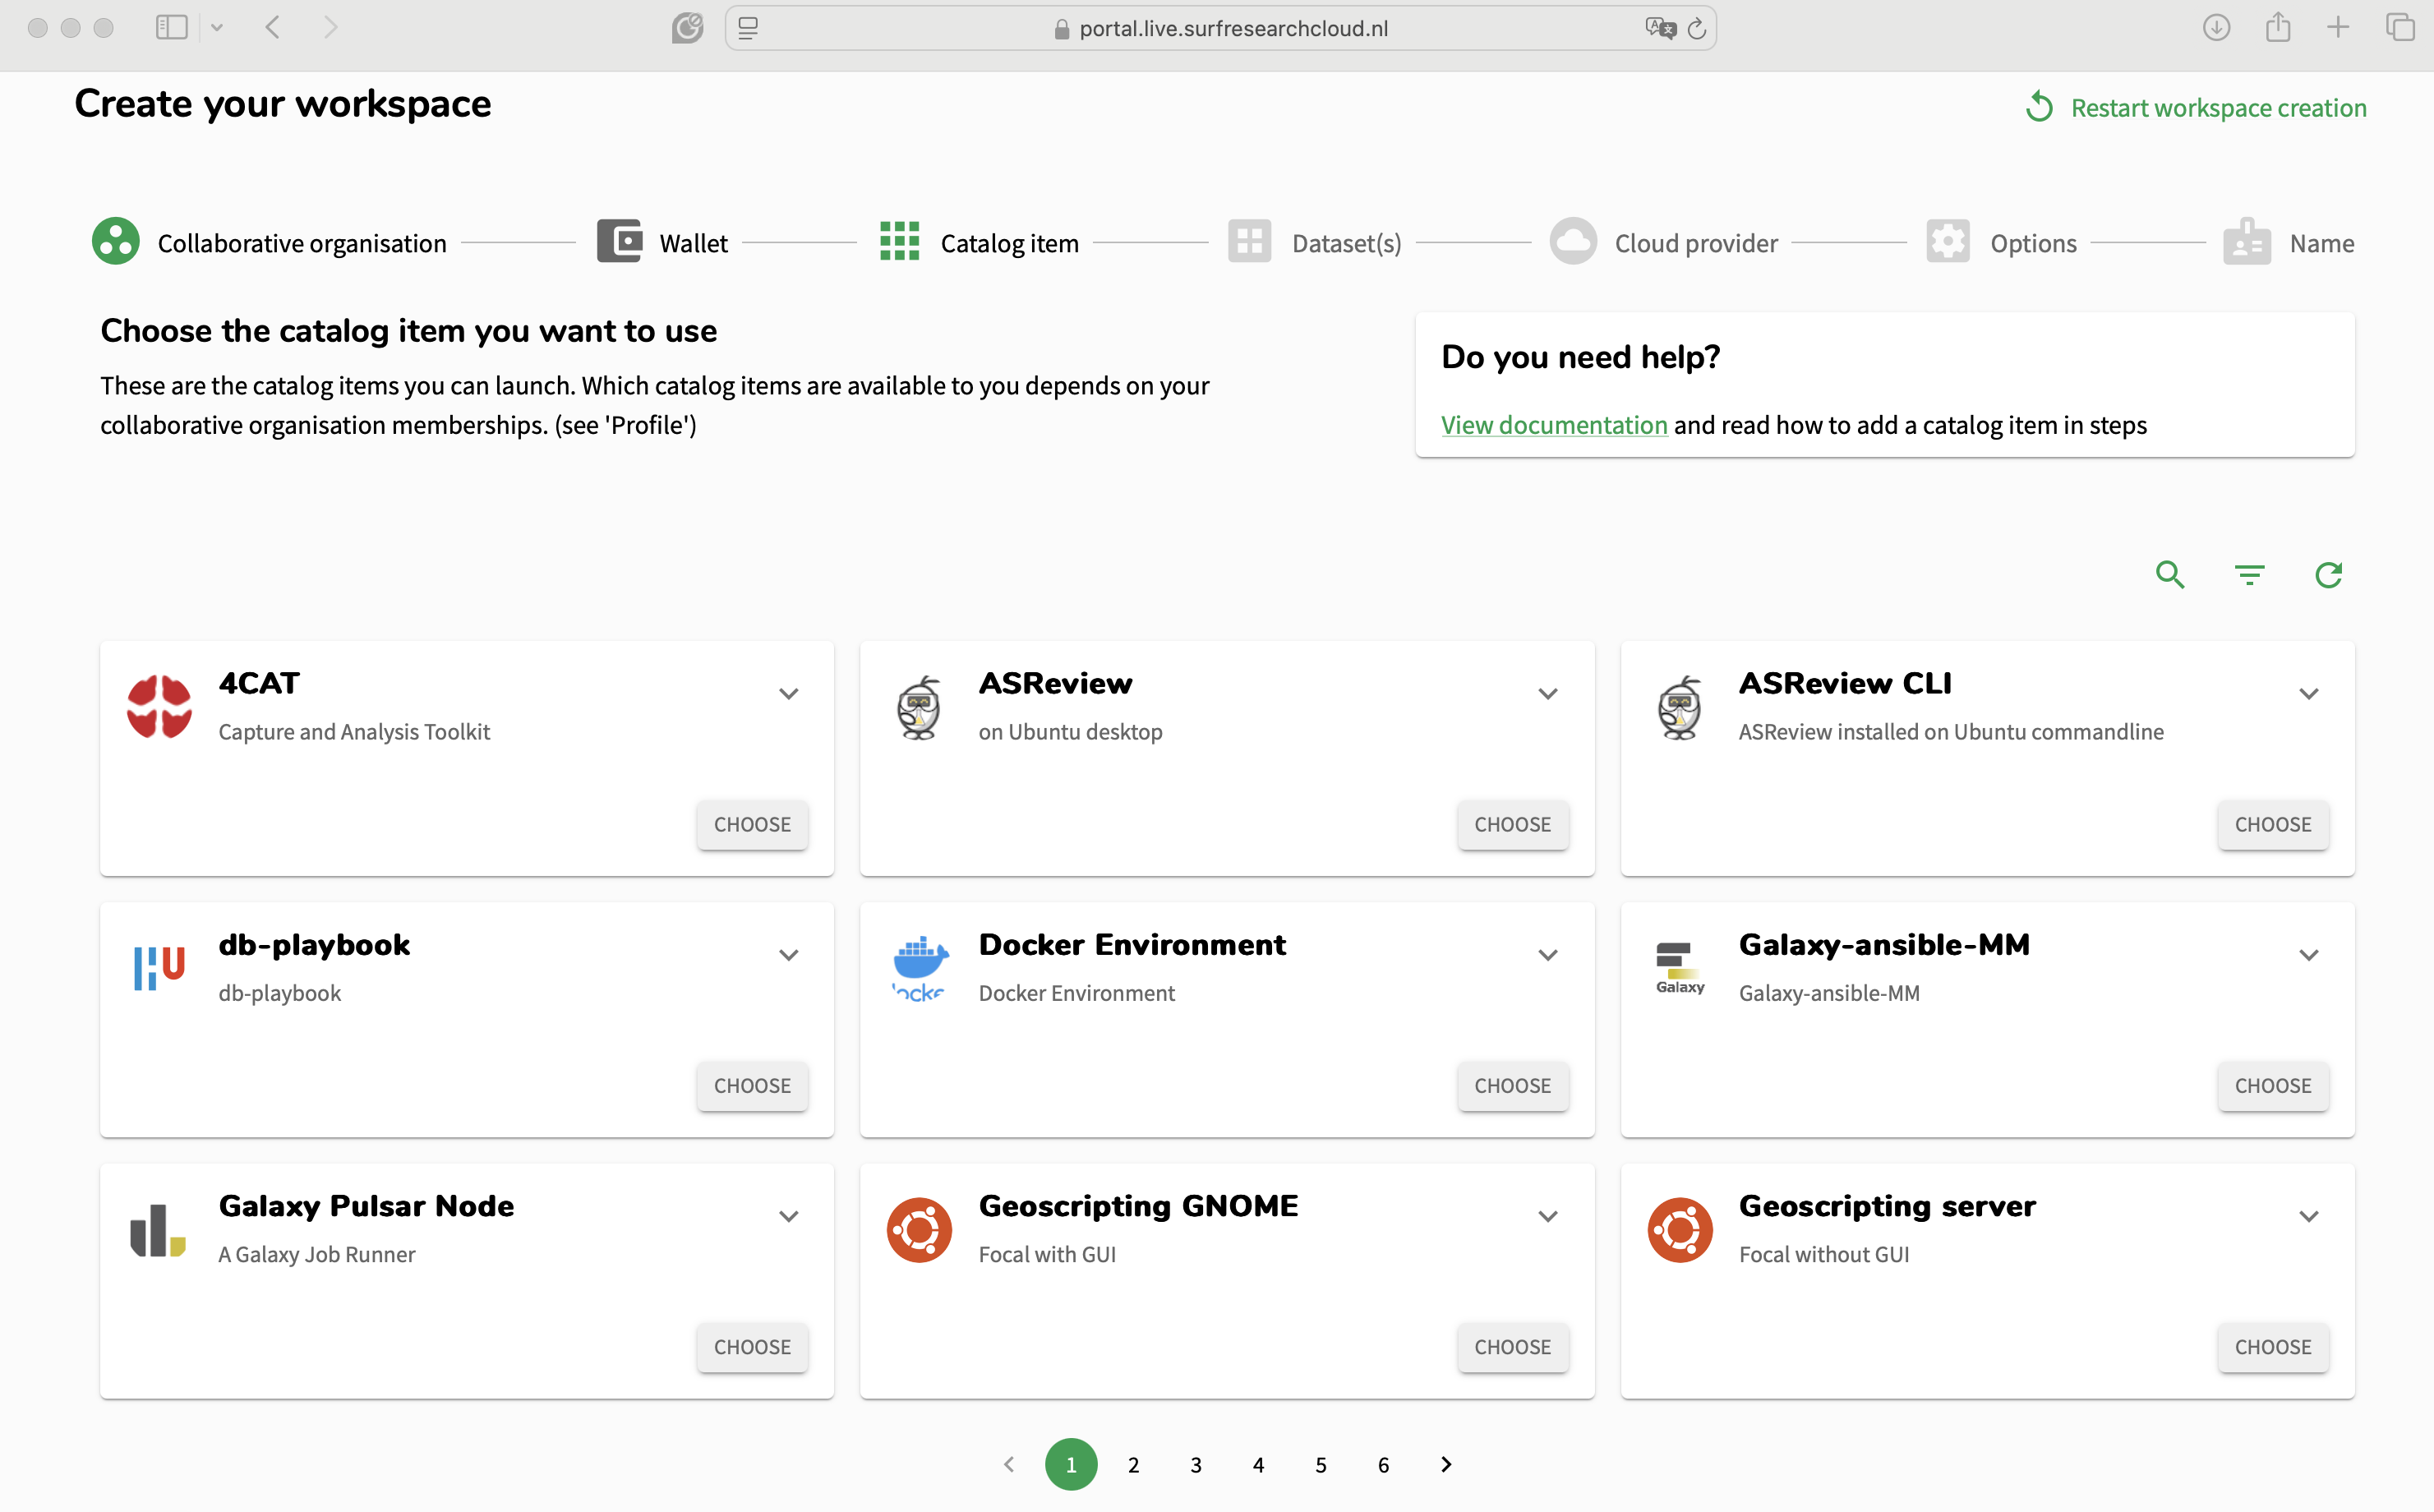Click the Safari address bar
Image resolution: width=2434 pixels, height=1512 pixels.
[x=1220, y=28]
